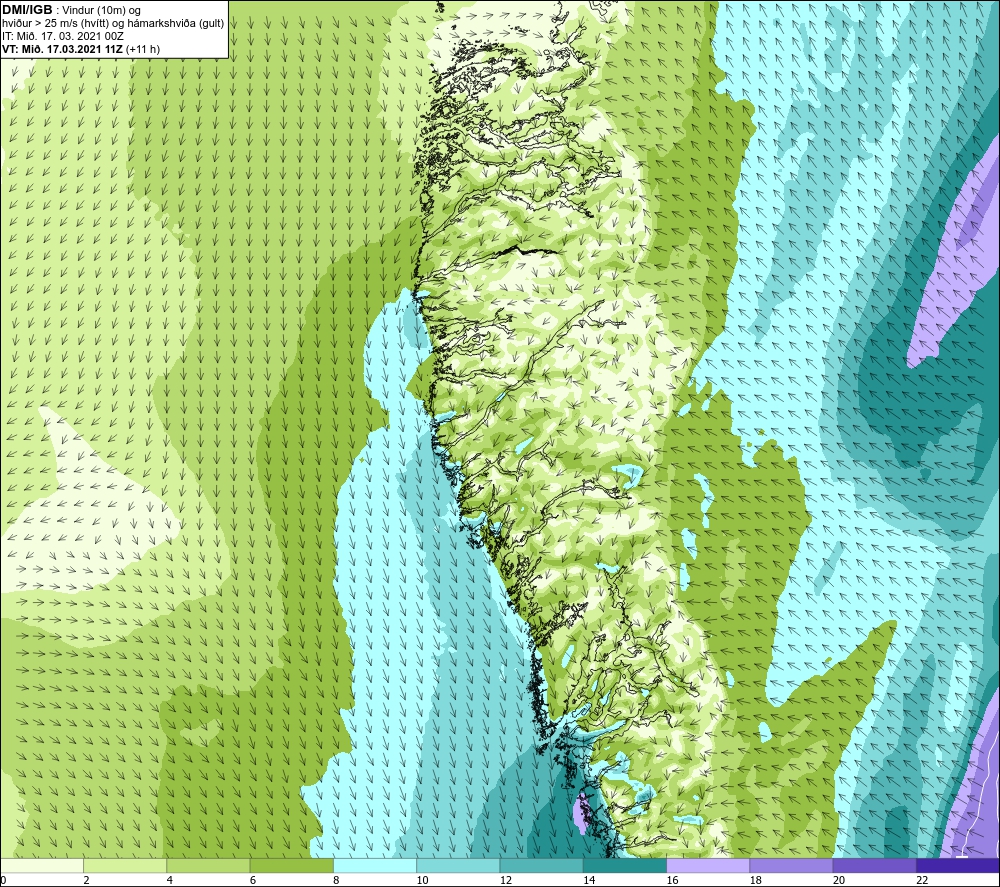Click the "6" tick label on scale
The height and width of the screenshot is (887, 1000).
253,881
